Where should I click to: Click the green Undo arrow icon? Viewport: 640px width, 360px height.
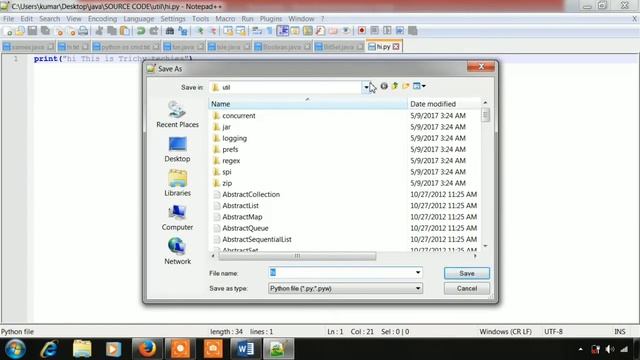coord(141,31)
